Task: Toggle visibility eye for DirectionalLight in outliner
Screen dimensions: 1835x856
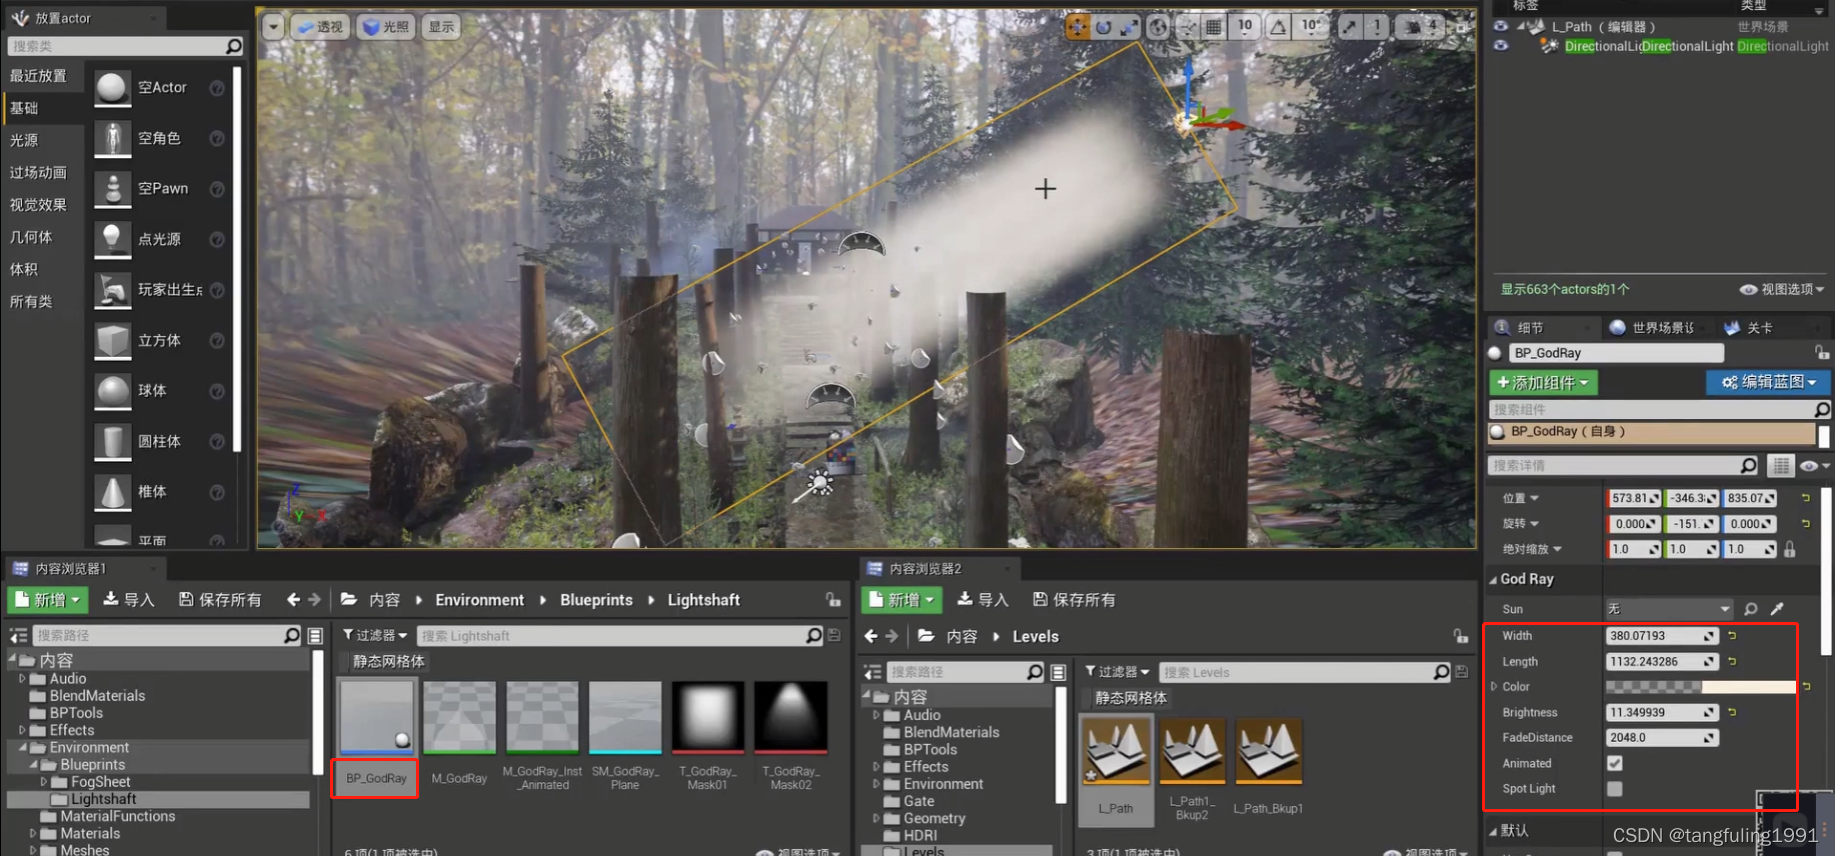Action: click(1500, 46)
